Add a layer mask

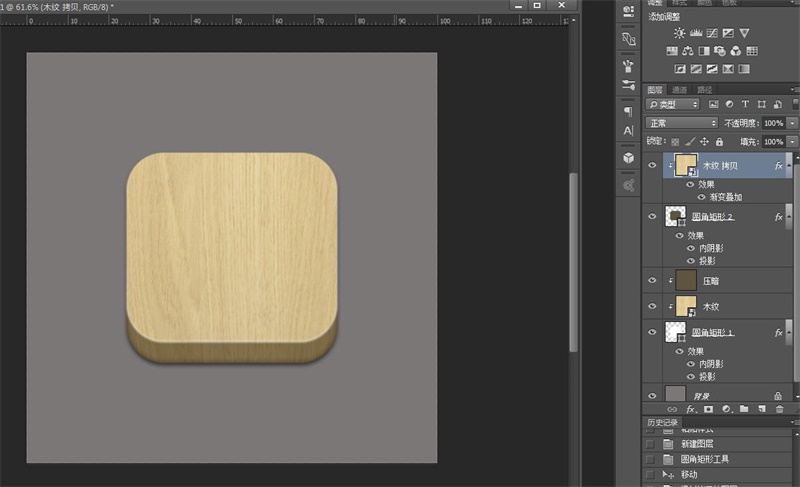point(708,409)
